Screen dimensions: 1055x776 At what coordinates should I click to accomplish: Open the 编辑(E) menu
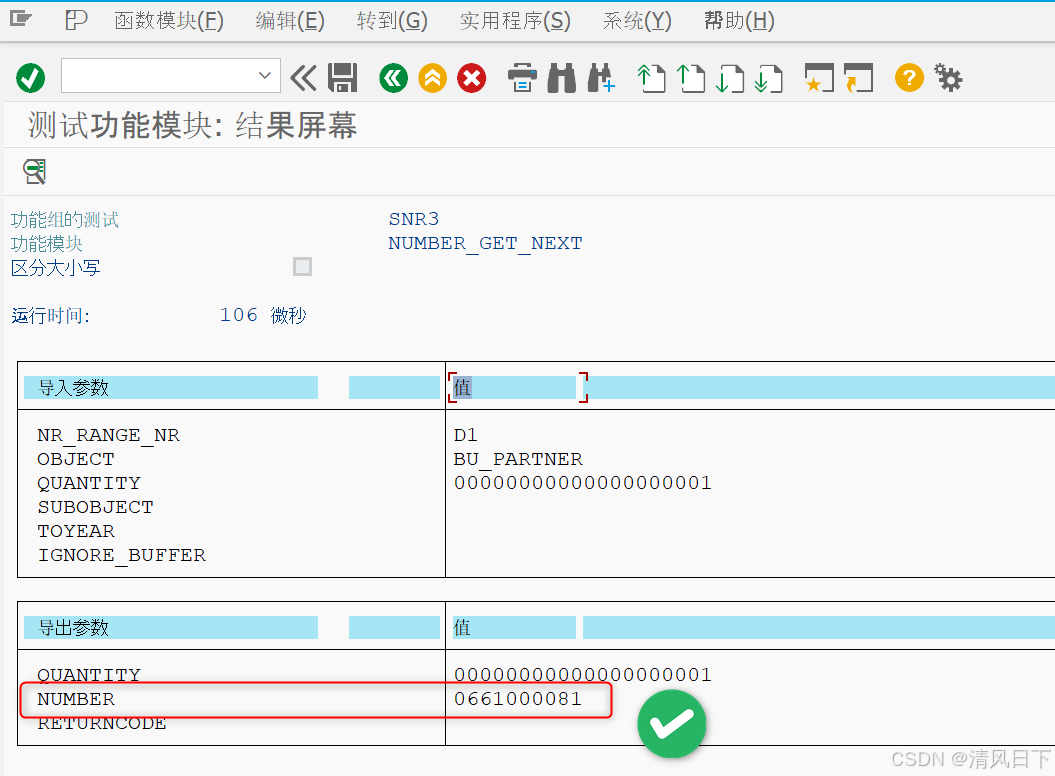coord(290,21)
